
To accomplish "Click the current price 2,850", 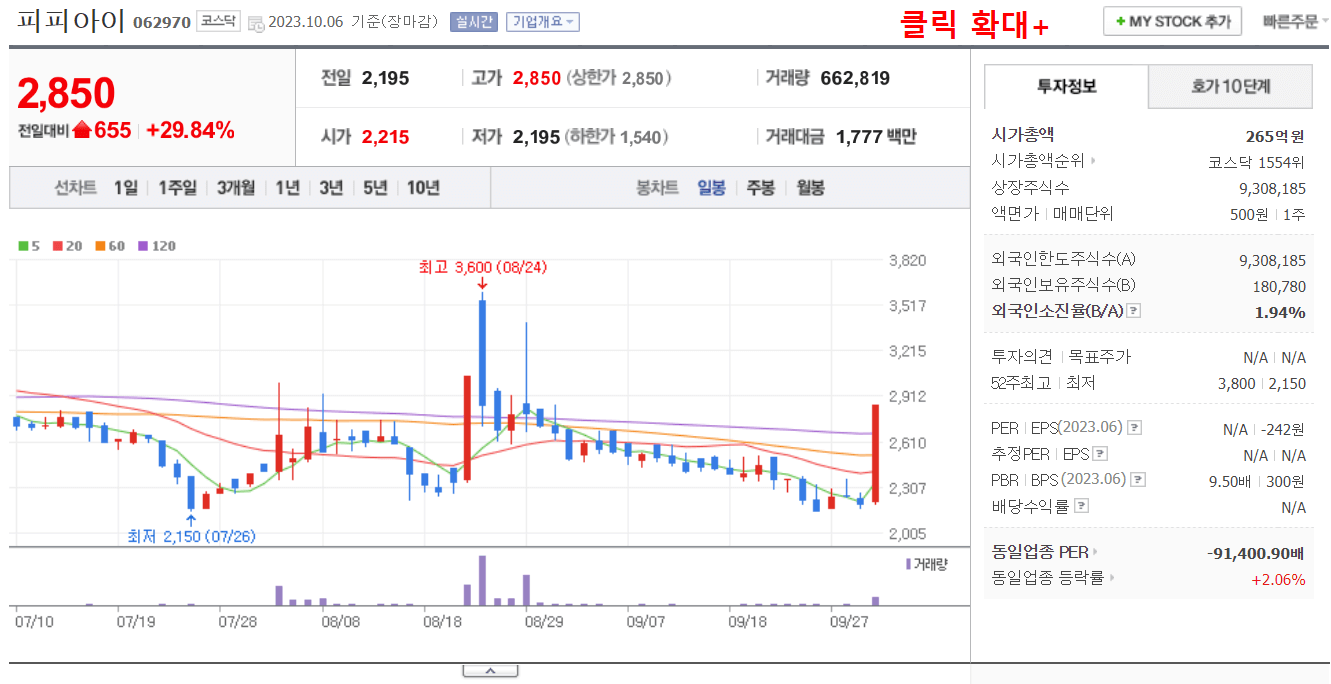I will 67,94.
